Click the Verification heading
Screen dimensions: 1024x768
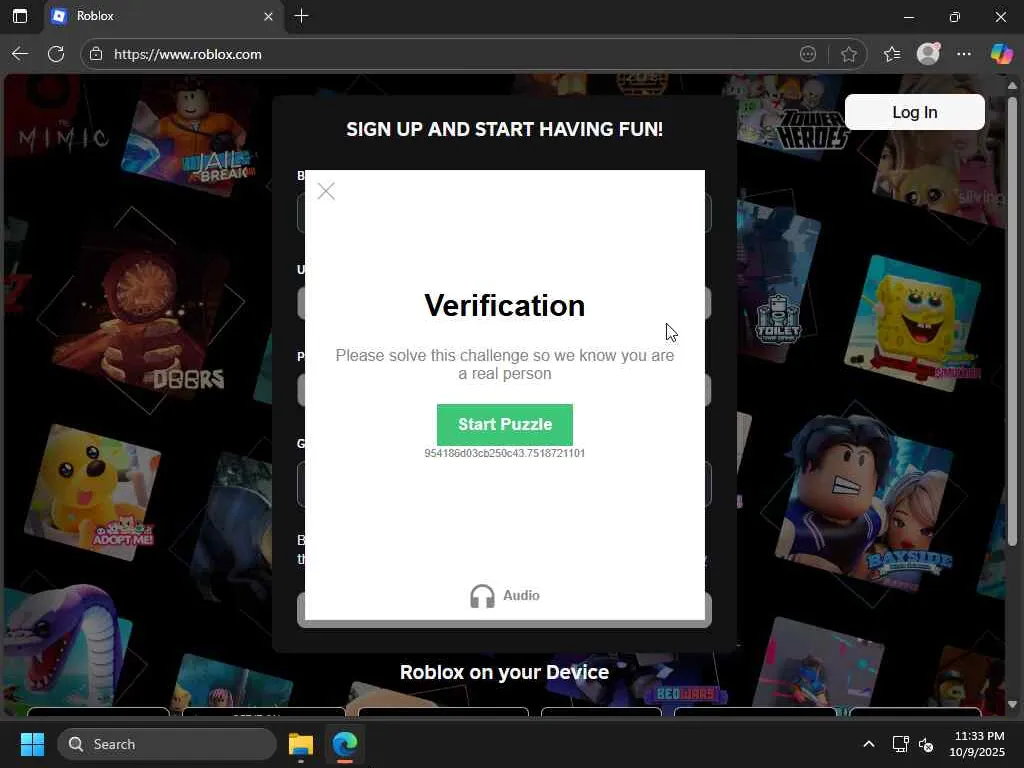[x=504, y=306]
